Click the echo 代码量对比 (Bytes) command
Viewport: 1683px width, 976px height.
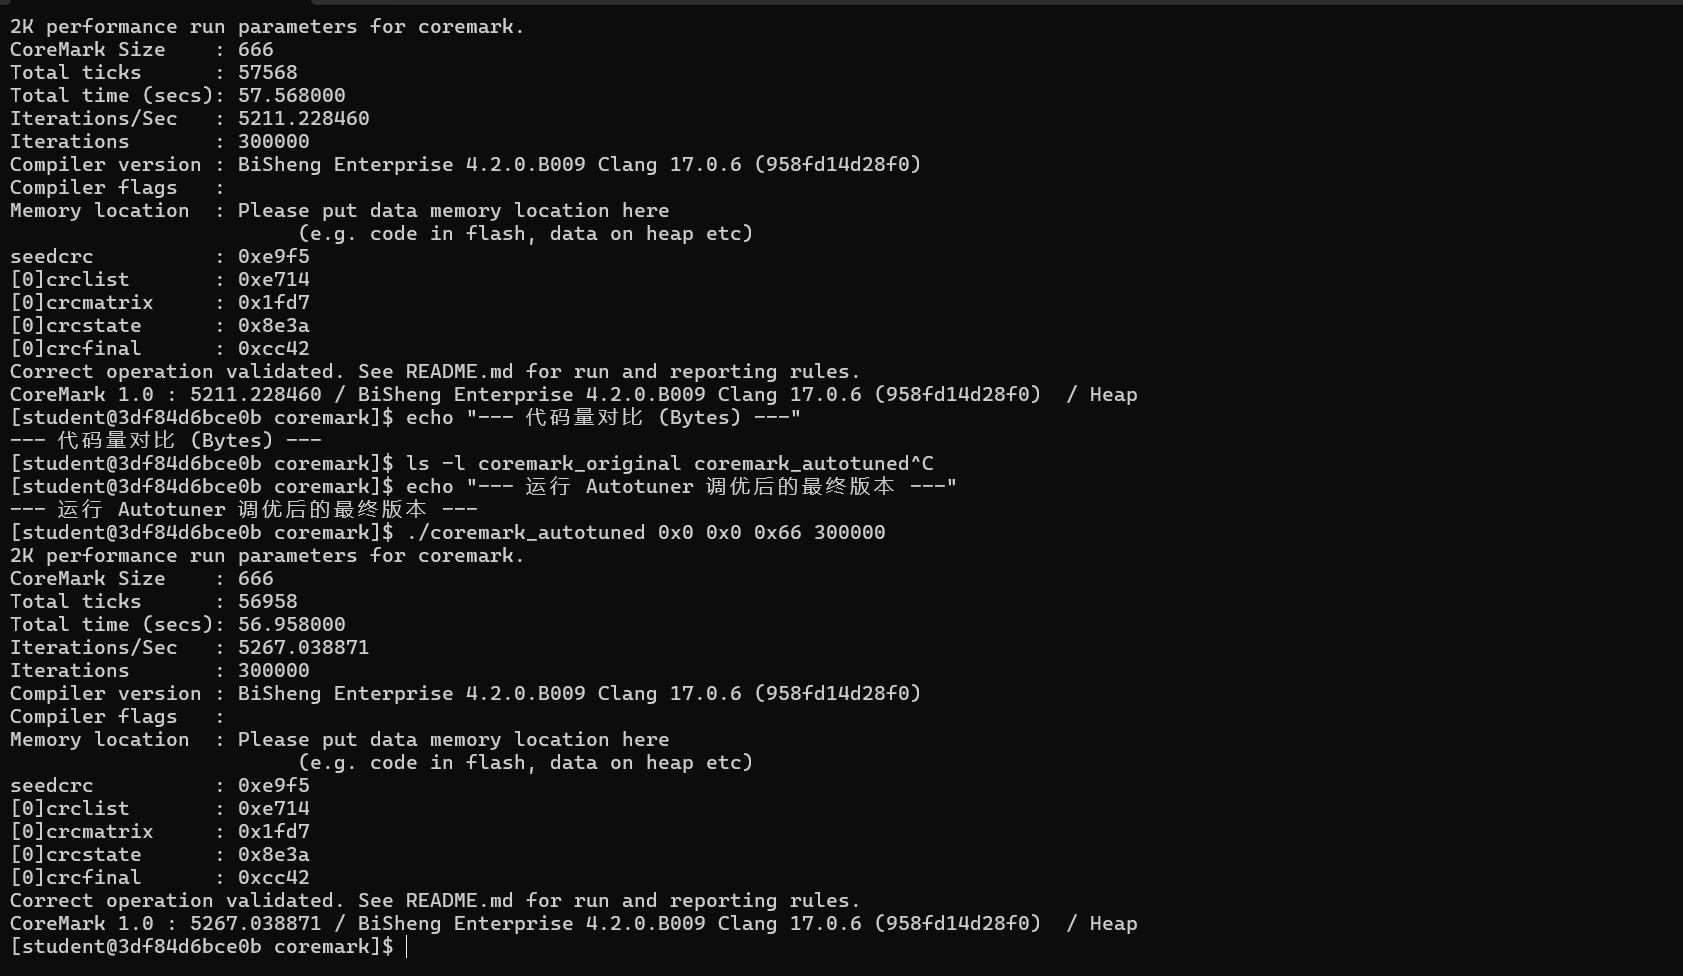click(603, 418)
